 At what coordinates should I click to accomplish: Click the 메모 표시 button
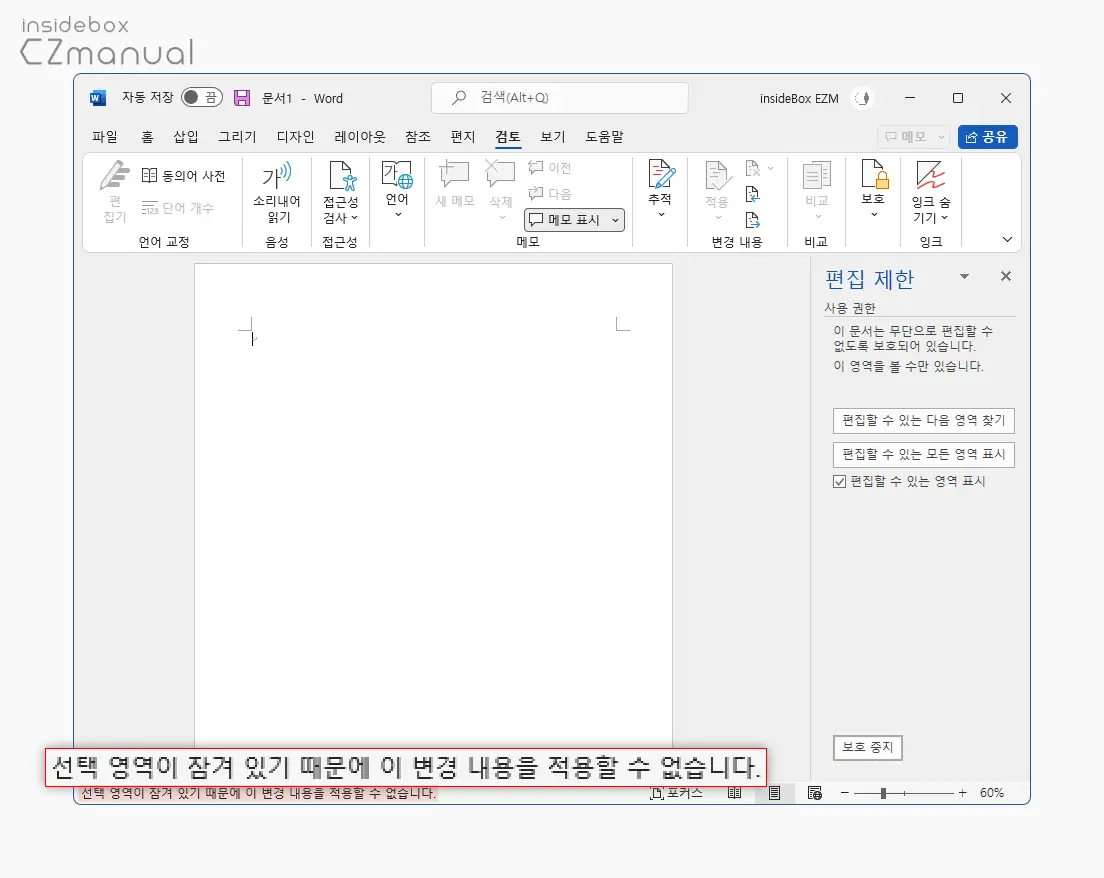(x=565, y=220)
